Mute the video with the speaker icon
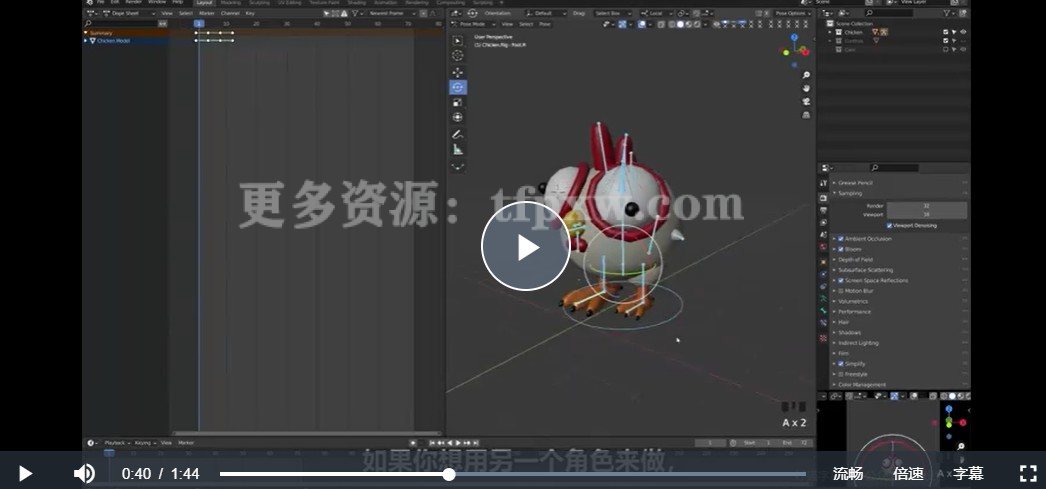This screenshot has width=1046, height=489. coord(84,474)
